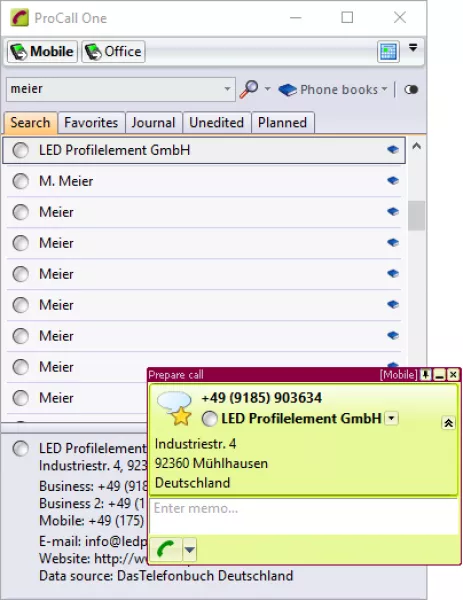
Task: Open the Journal tab
Action: click(153, 123)
